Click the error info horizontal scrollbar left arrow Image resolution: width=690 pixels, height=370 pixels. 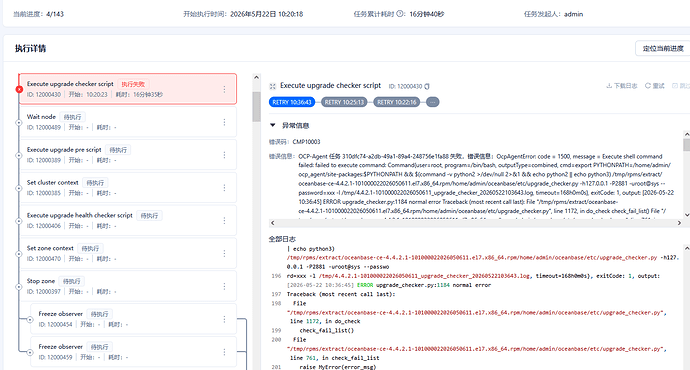272,223
